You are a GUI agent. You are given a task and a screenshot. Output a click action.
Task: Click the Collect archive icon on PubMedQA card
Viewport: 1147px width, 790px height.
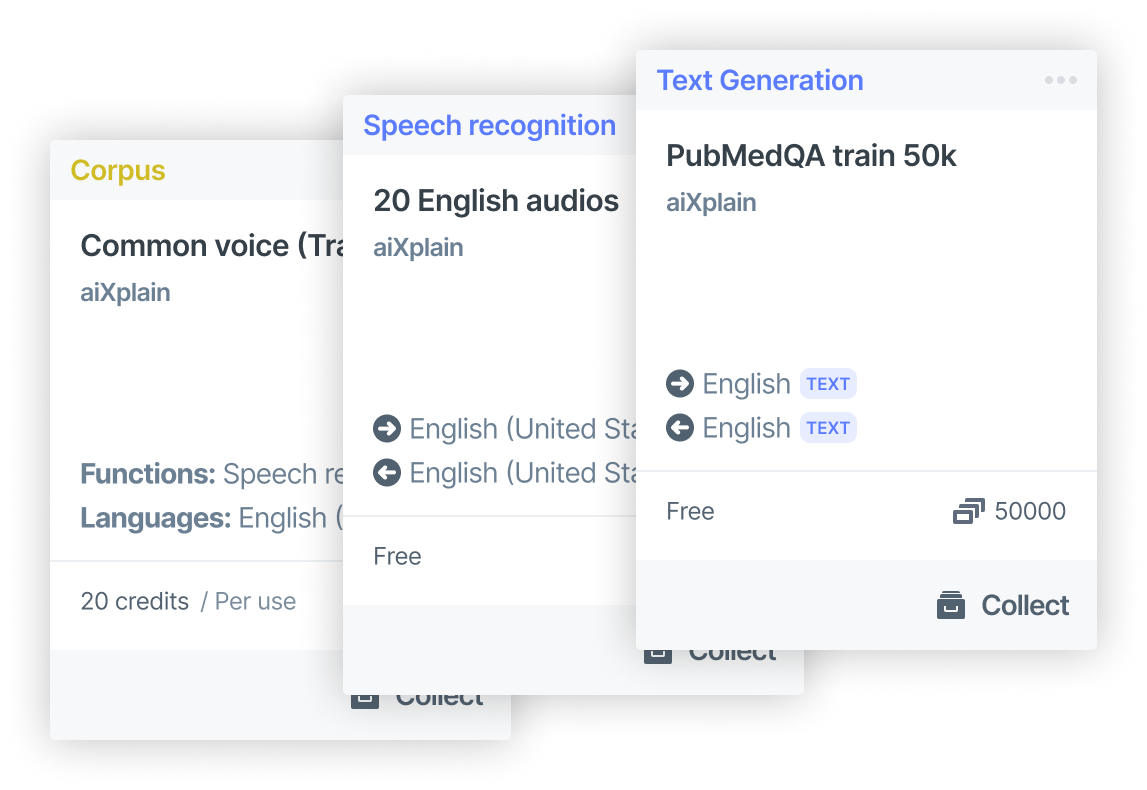pos(951,606)
